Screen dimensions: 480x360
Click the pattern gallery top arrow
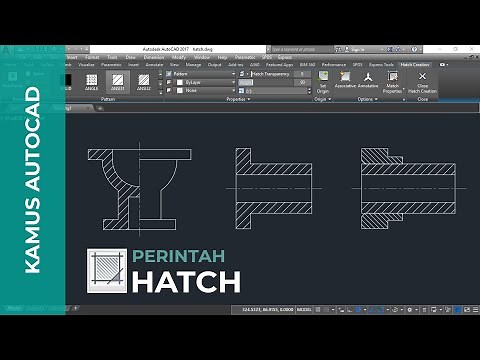click(160, 74)
